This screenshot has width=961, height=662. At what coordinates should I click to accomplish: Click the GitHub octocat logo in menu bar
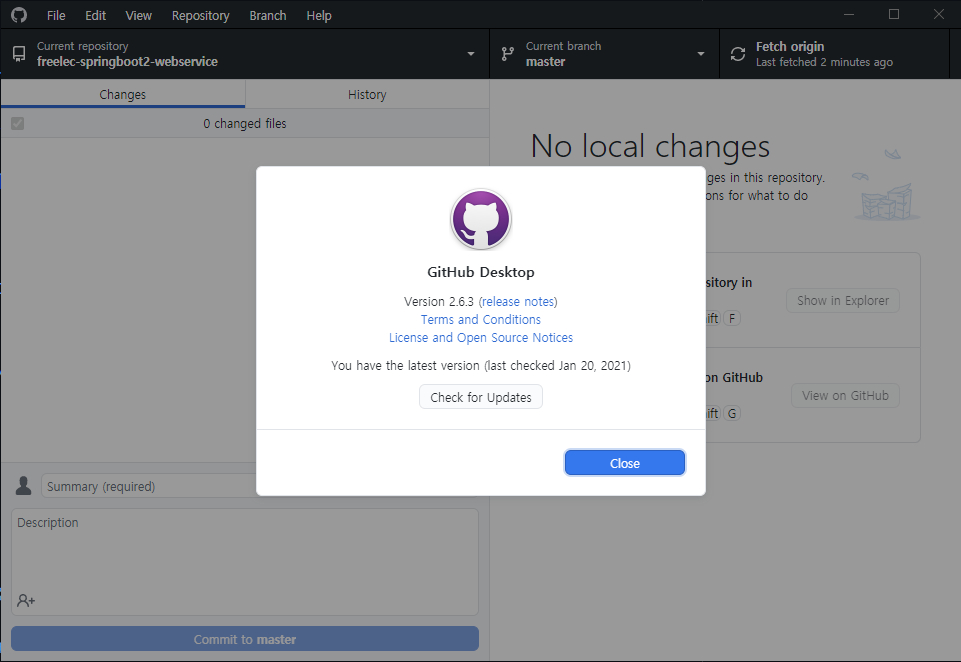19,15
